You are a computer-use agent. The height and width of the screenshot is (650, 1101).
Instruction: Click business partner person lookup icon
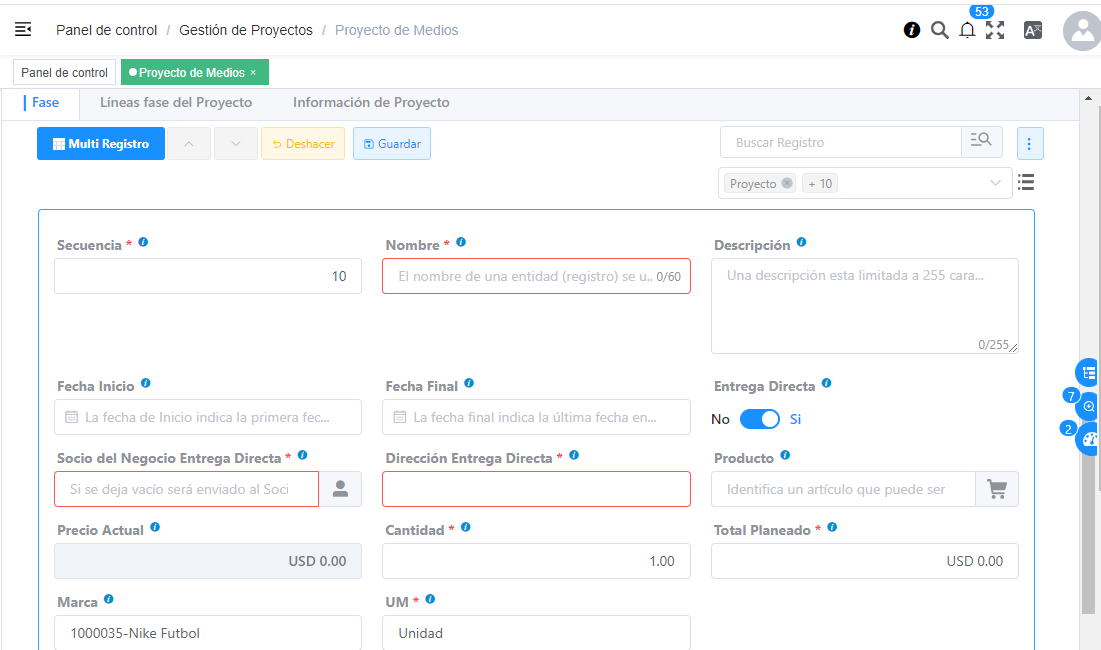point(340,489)
